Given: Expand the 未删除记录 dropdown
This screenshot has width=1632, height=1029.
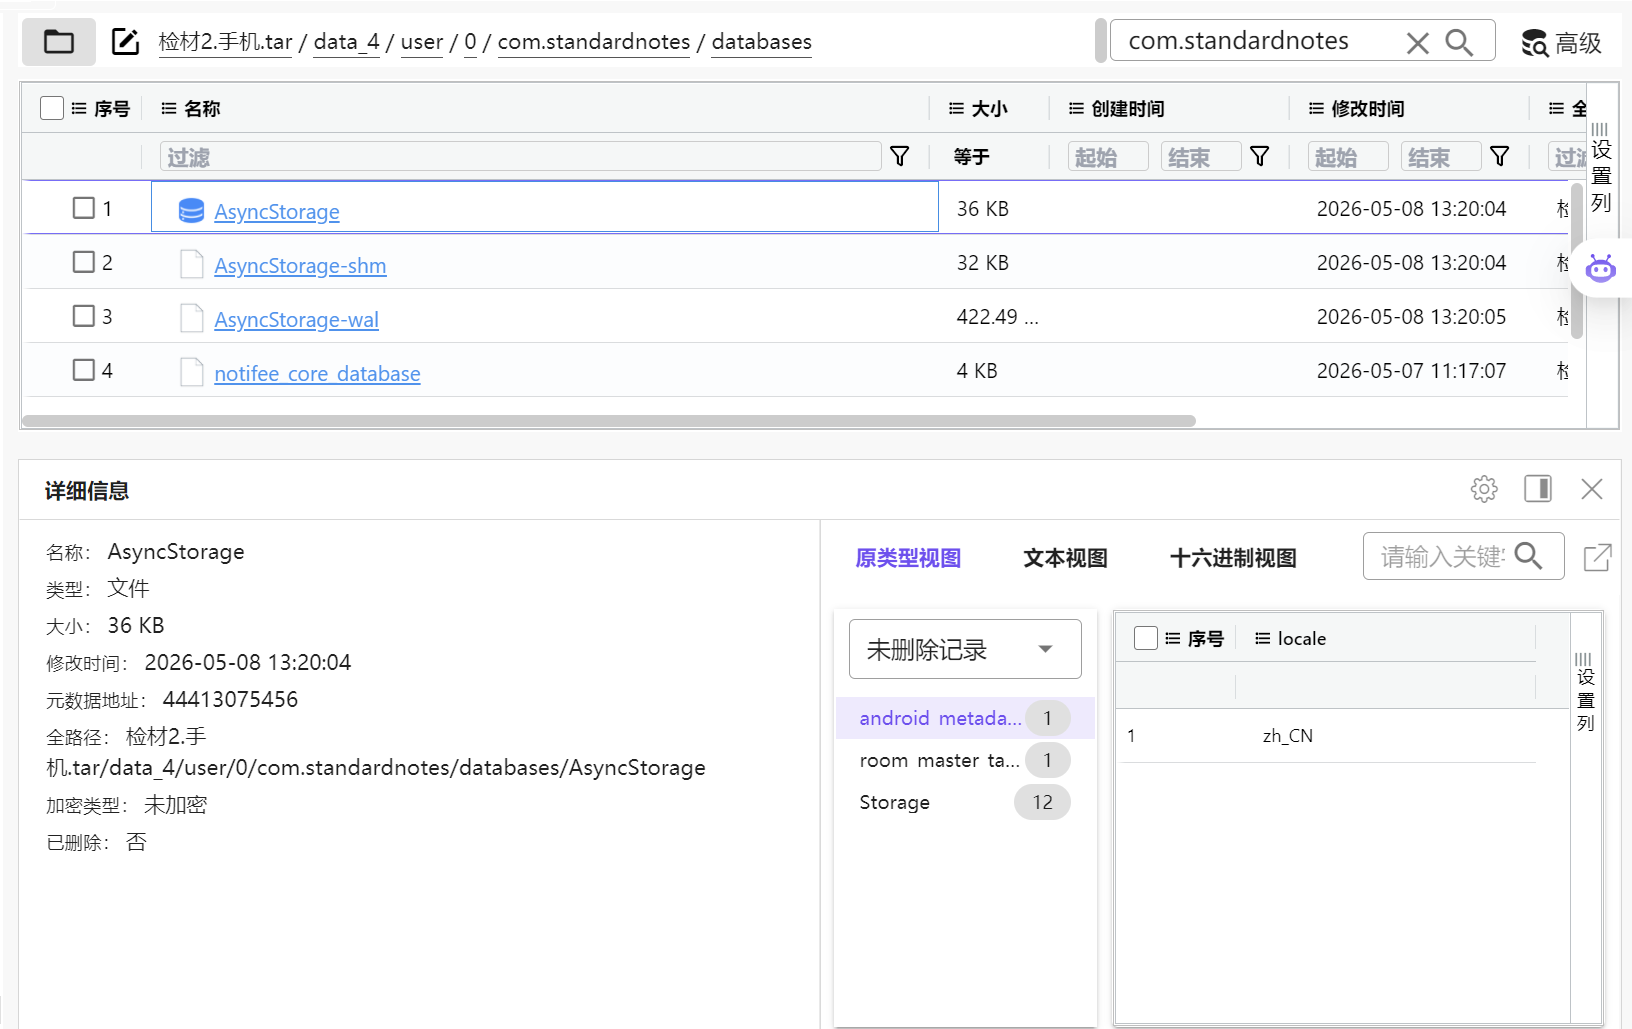Looking at the screenshot, I should coord(965,649).
